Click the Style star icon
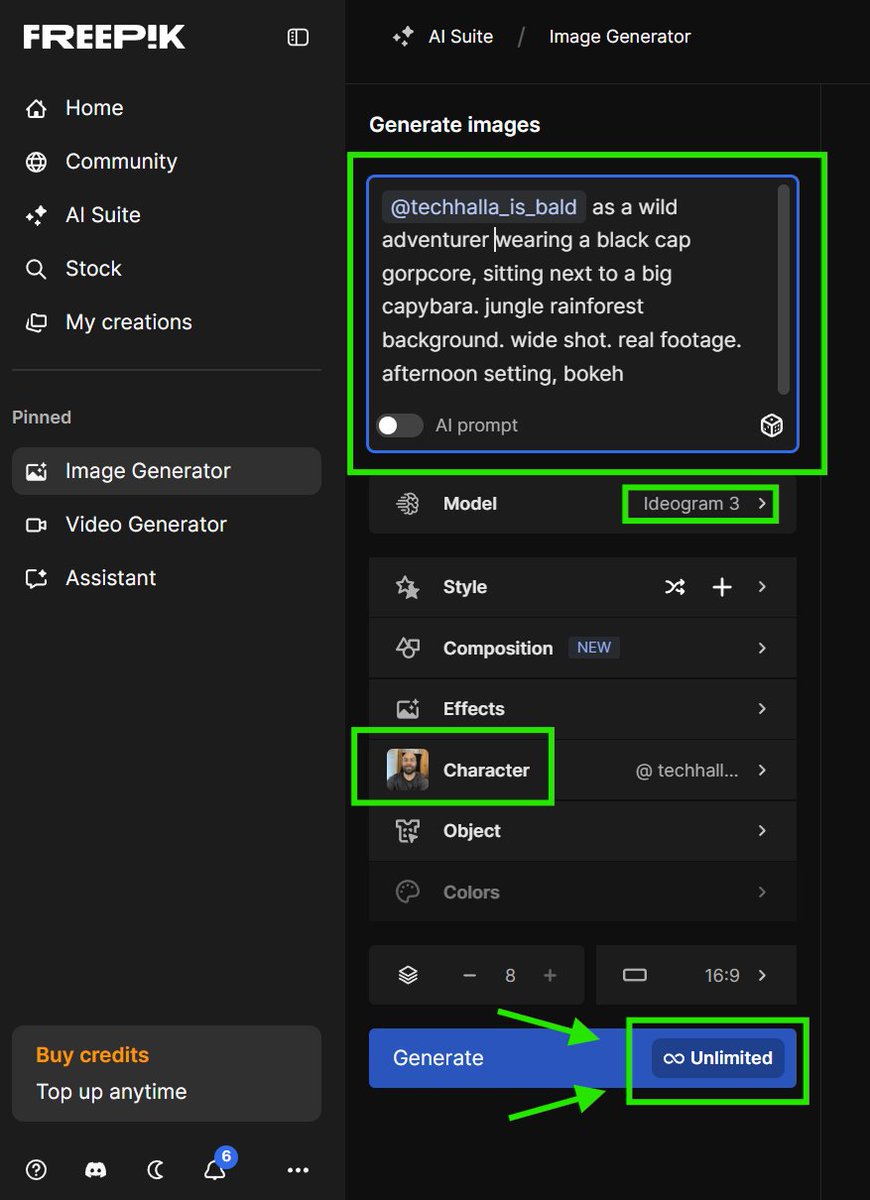870x1200 pixels. (407, 587)
